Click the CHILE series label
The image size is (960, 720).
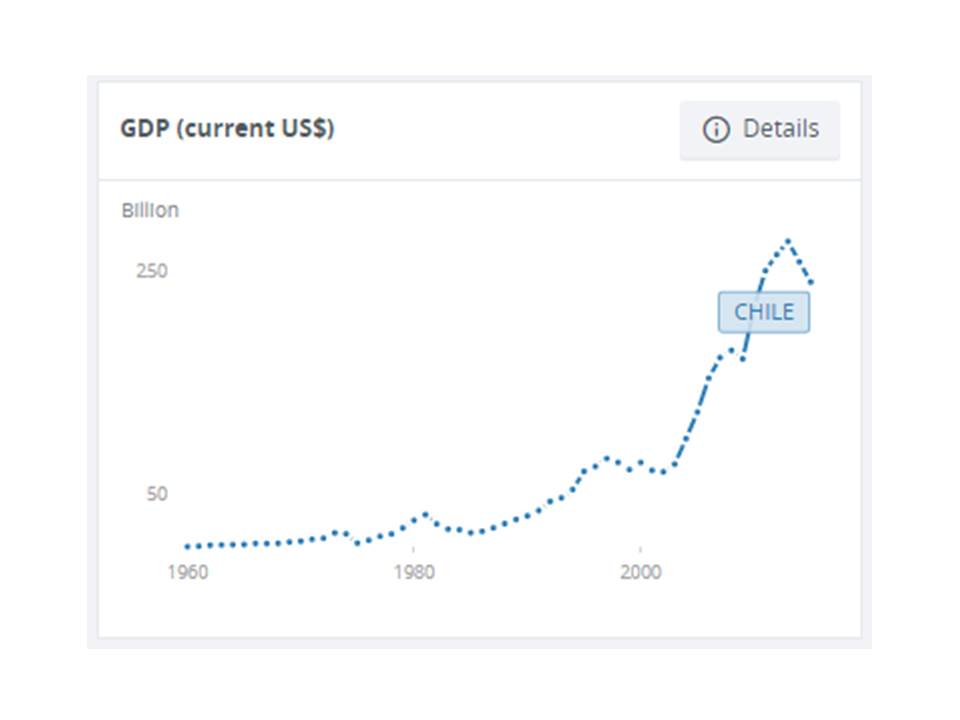tap(764, 312)
